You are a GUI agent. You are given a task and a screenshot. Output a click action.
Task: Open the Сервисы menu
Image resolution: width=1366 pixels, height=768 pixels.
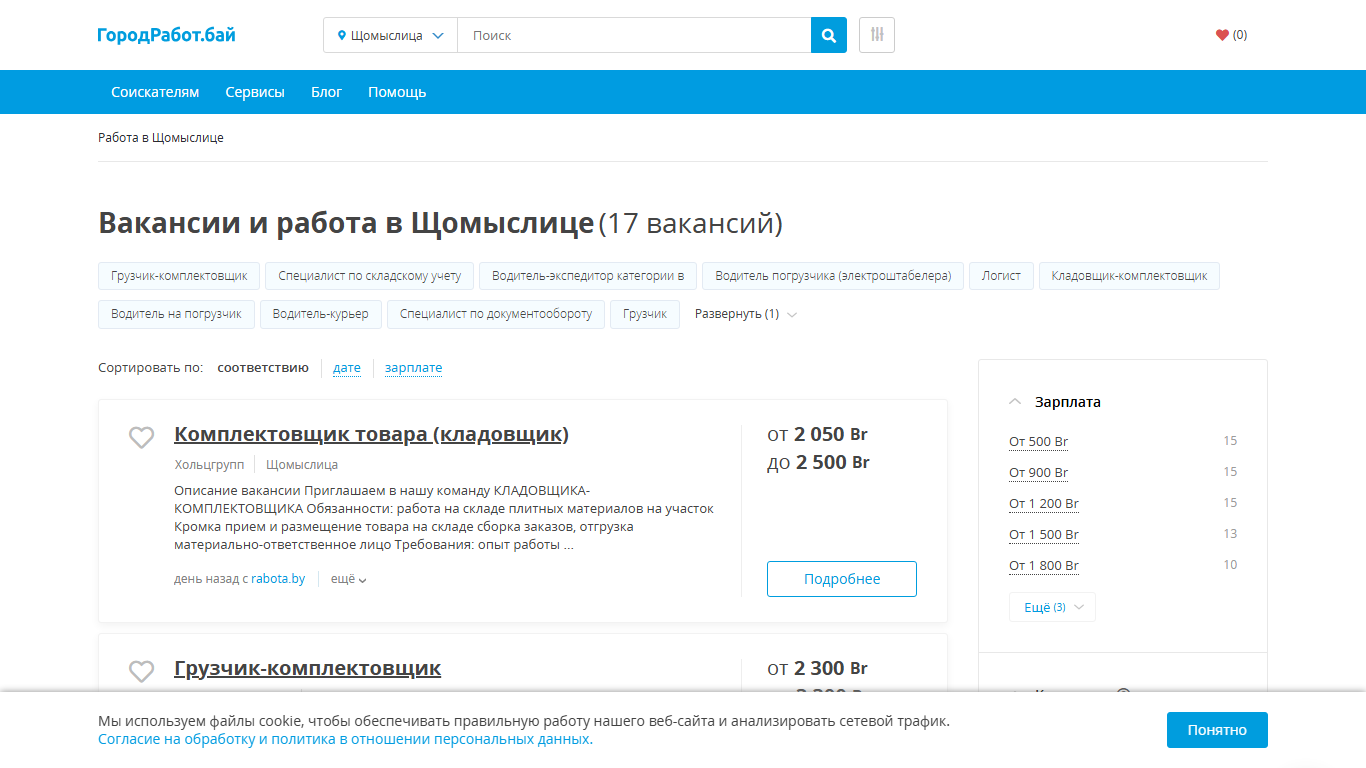tap(255, 92)
